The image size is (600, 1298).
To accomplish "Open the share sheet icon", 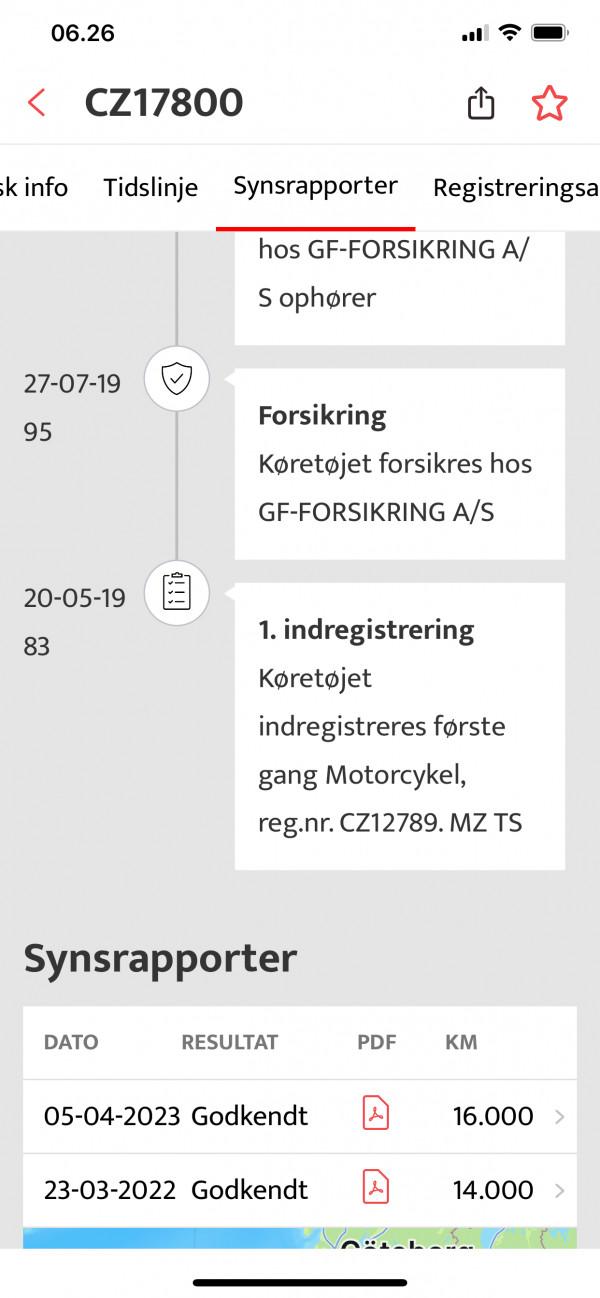I will [x=481, y=102].
